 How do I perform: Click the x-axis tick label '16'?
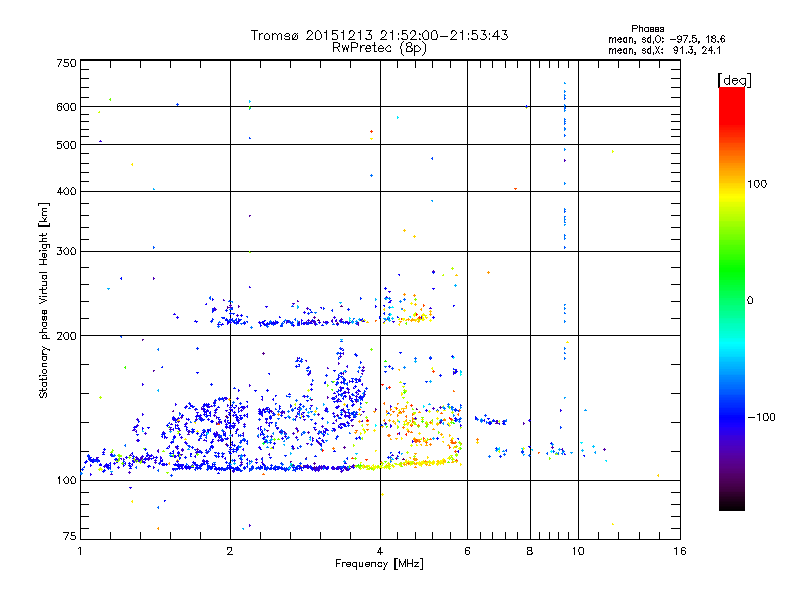coord(680,551)
